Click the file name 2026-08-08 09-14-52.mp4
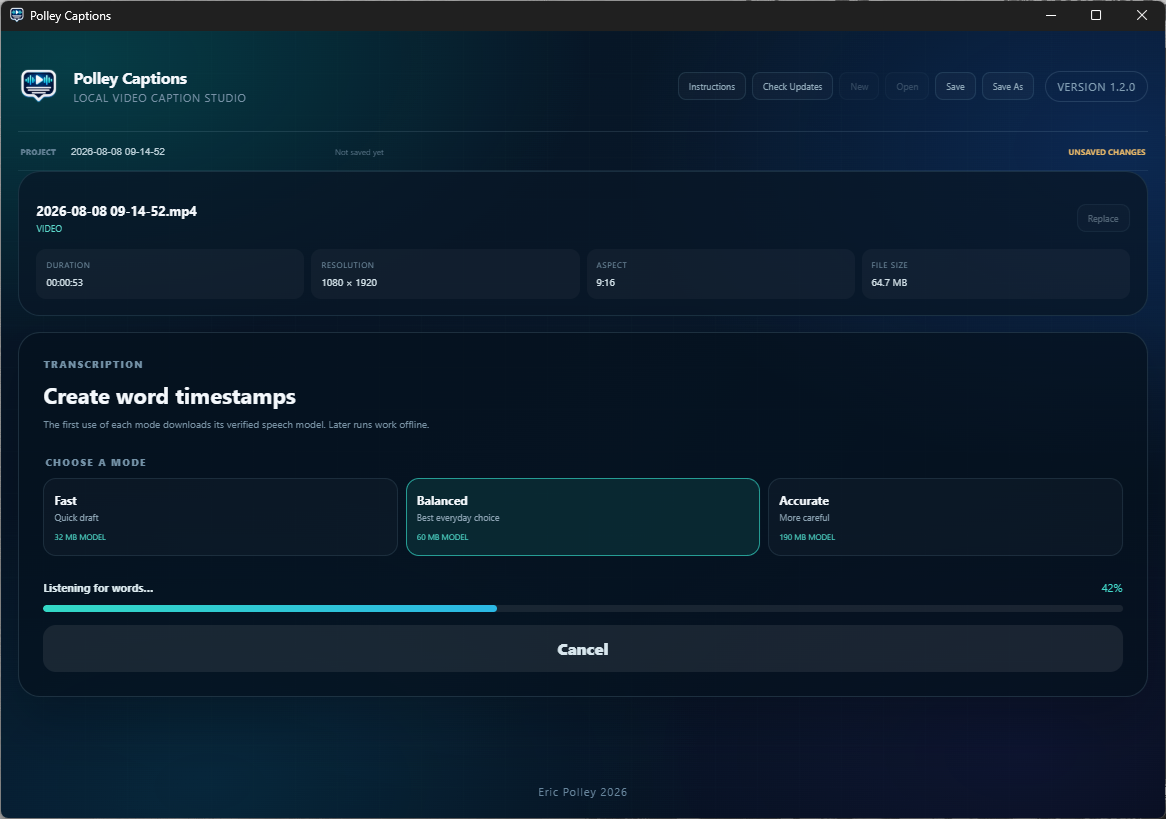The image size is (1166, 819). tap(116, 211)
